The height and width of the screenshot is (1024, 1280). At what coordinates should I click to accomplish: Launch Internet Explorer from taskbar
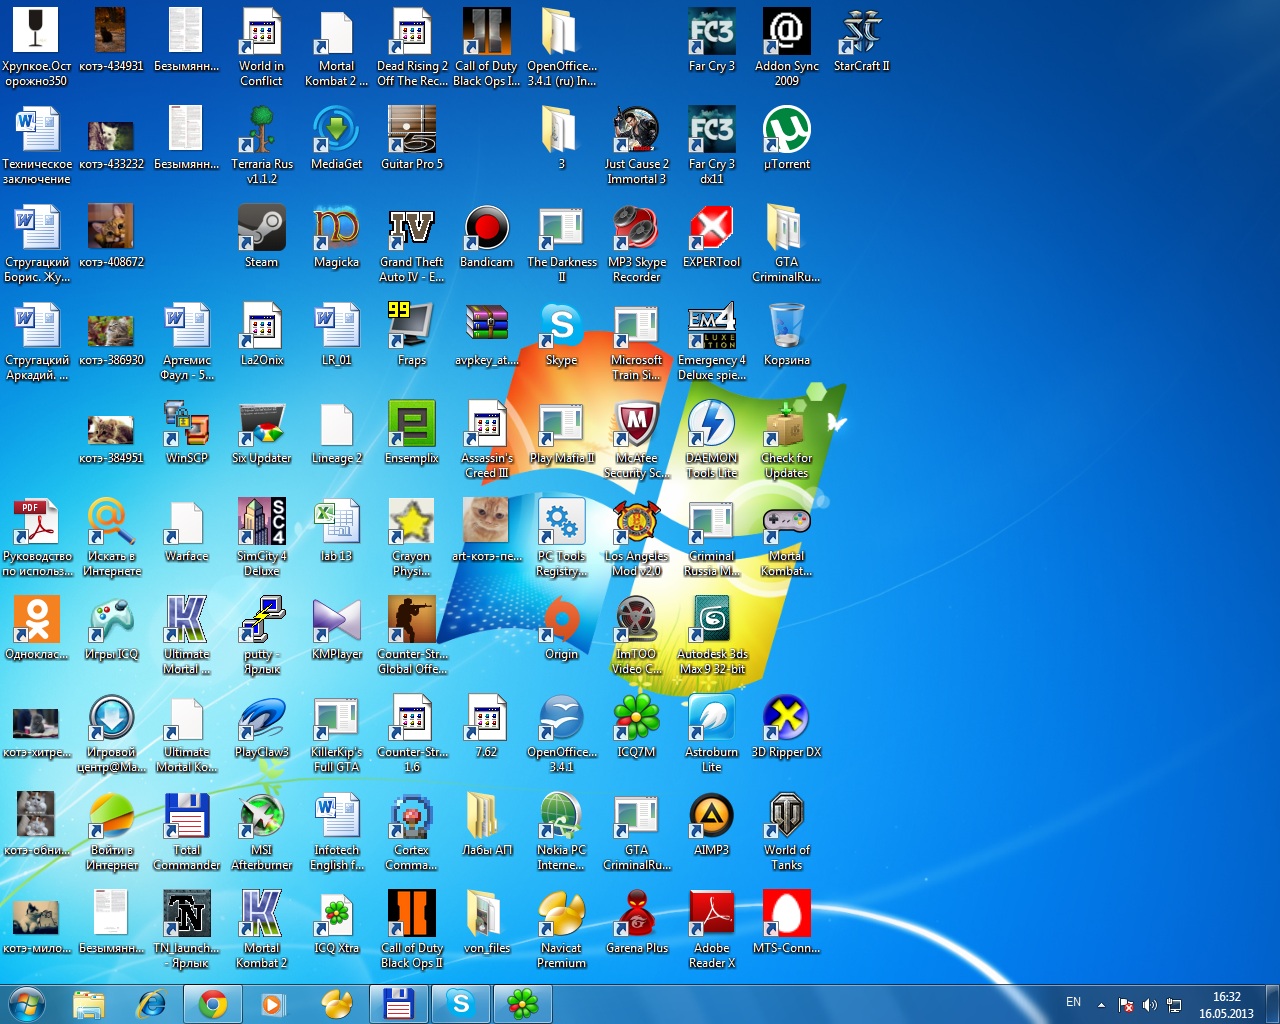[x=151, y=1004]
